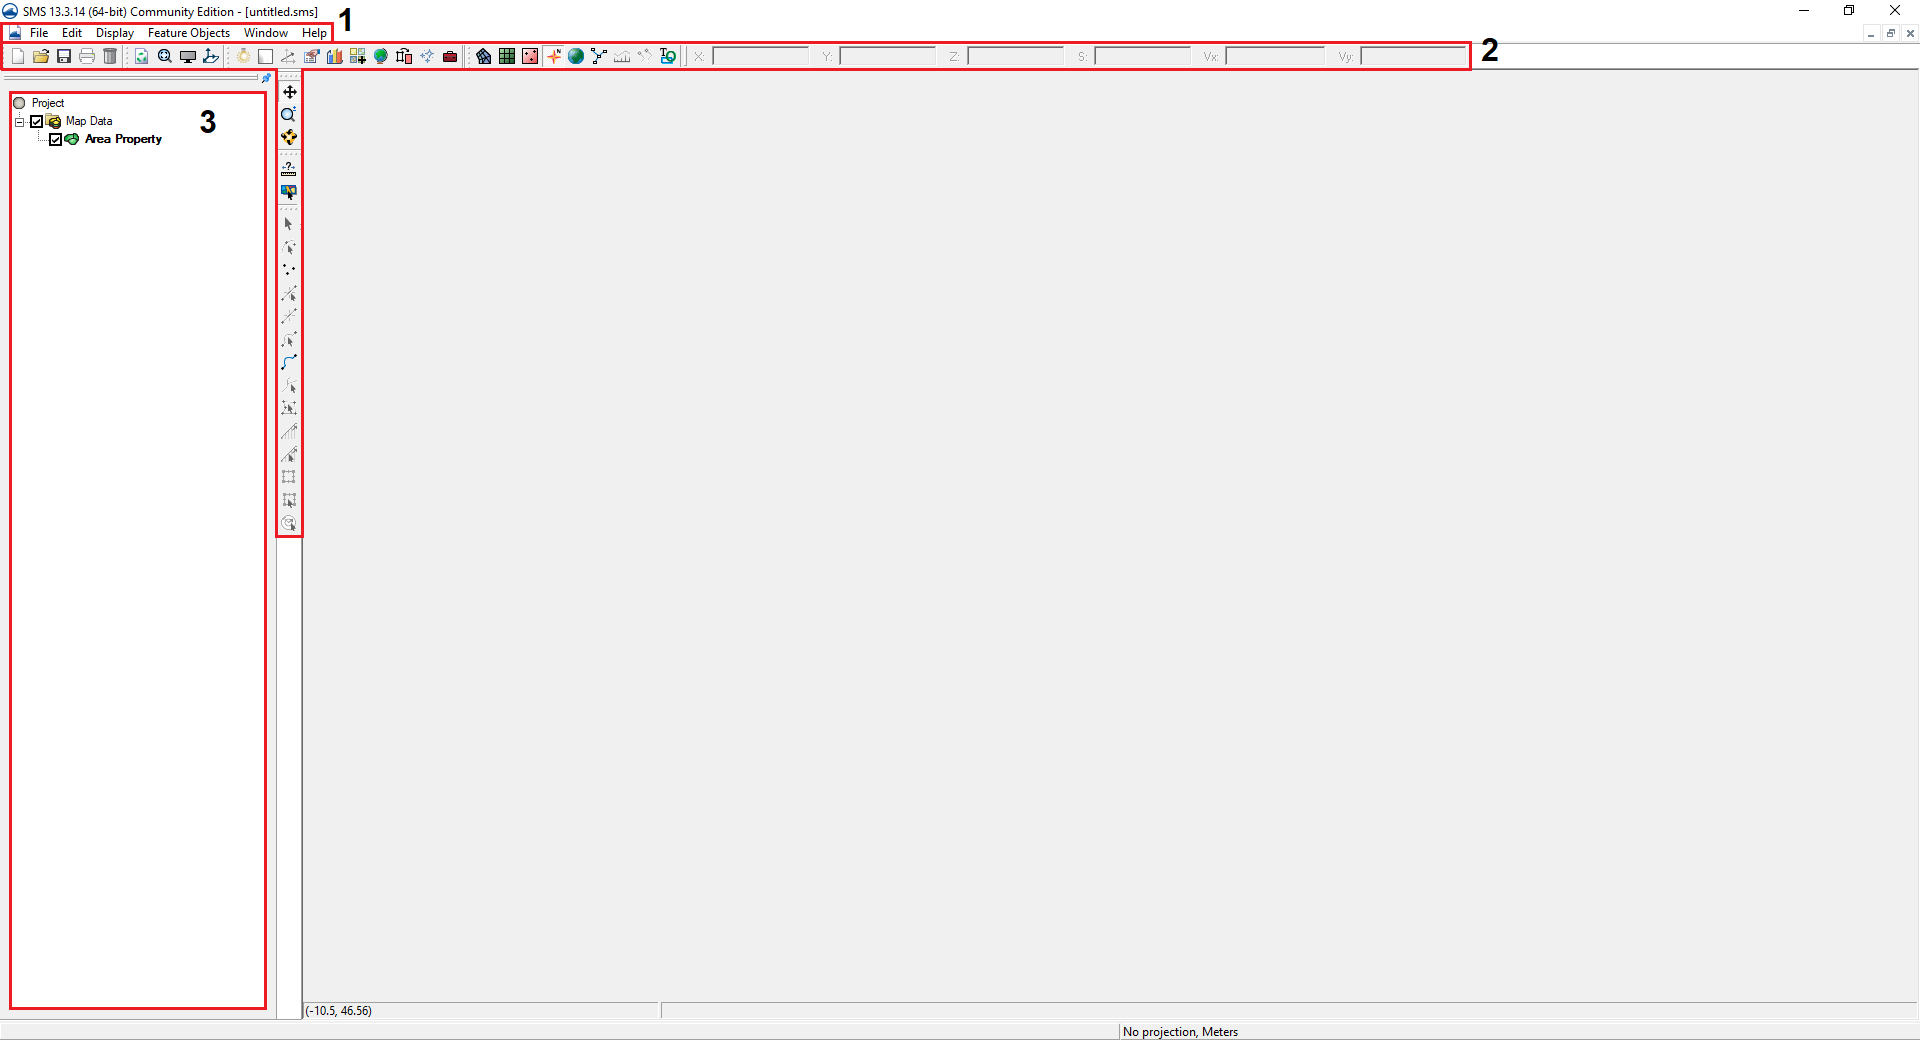Open a file with the folder icon
The image size is (1920, 1040).
point(41,57)
